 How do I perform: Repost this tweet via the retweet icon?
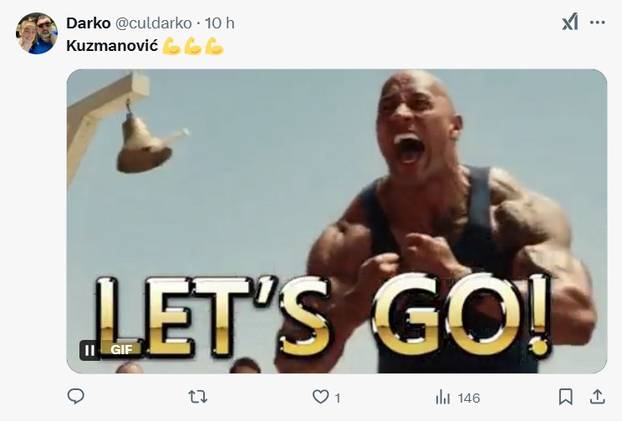[198, 397]
